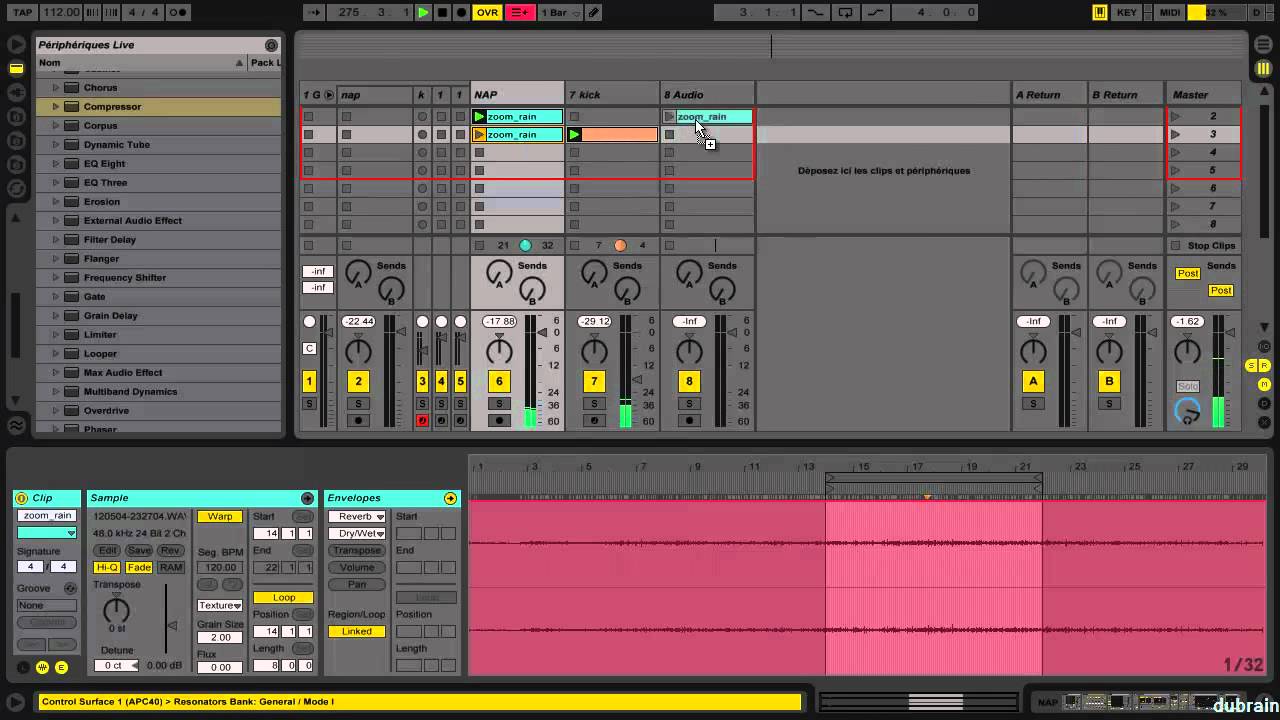Open the 1 Bar quantization menu
This screenshot has height=720, width=1280.
pos(560,12)
